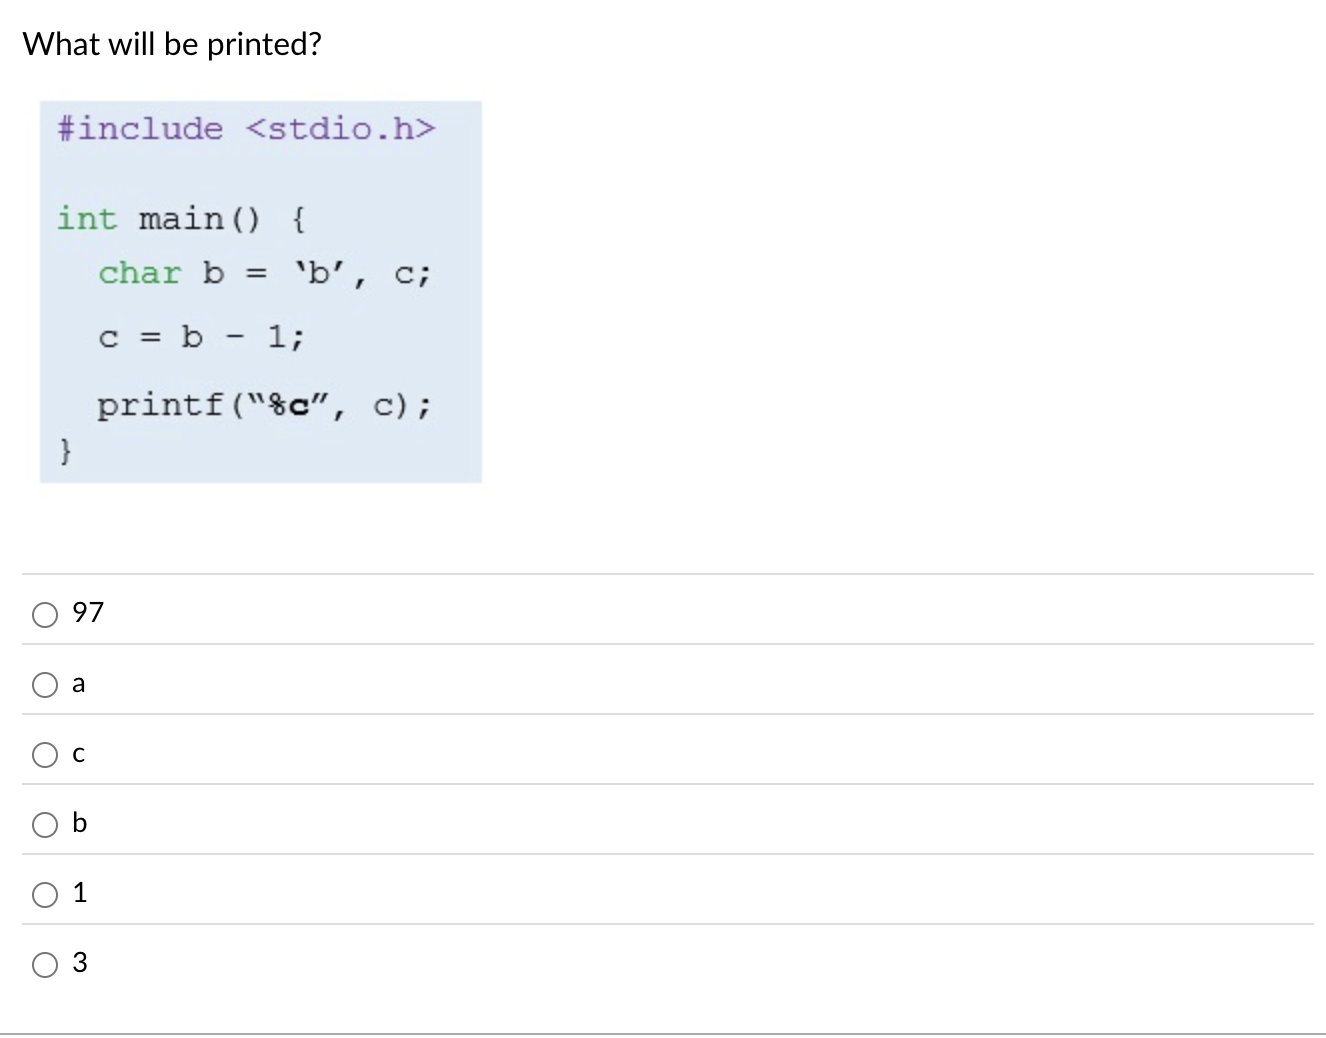Click the closing brace of main
Screen dimensions: 1326x1038
[63, 451]
